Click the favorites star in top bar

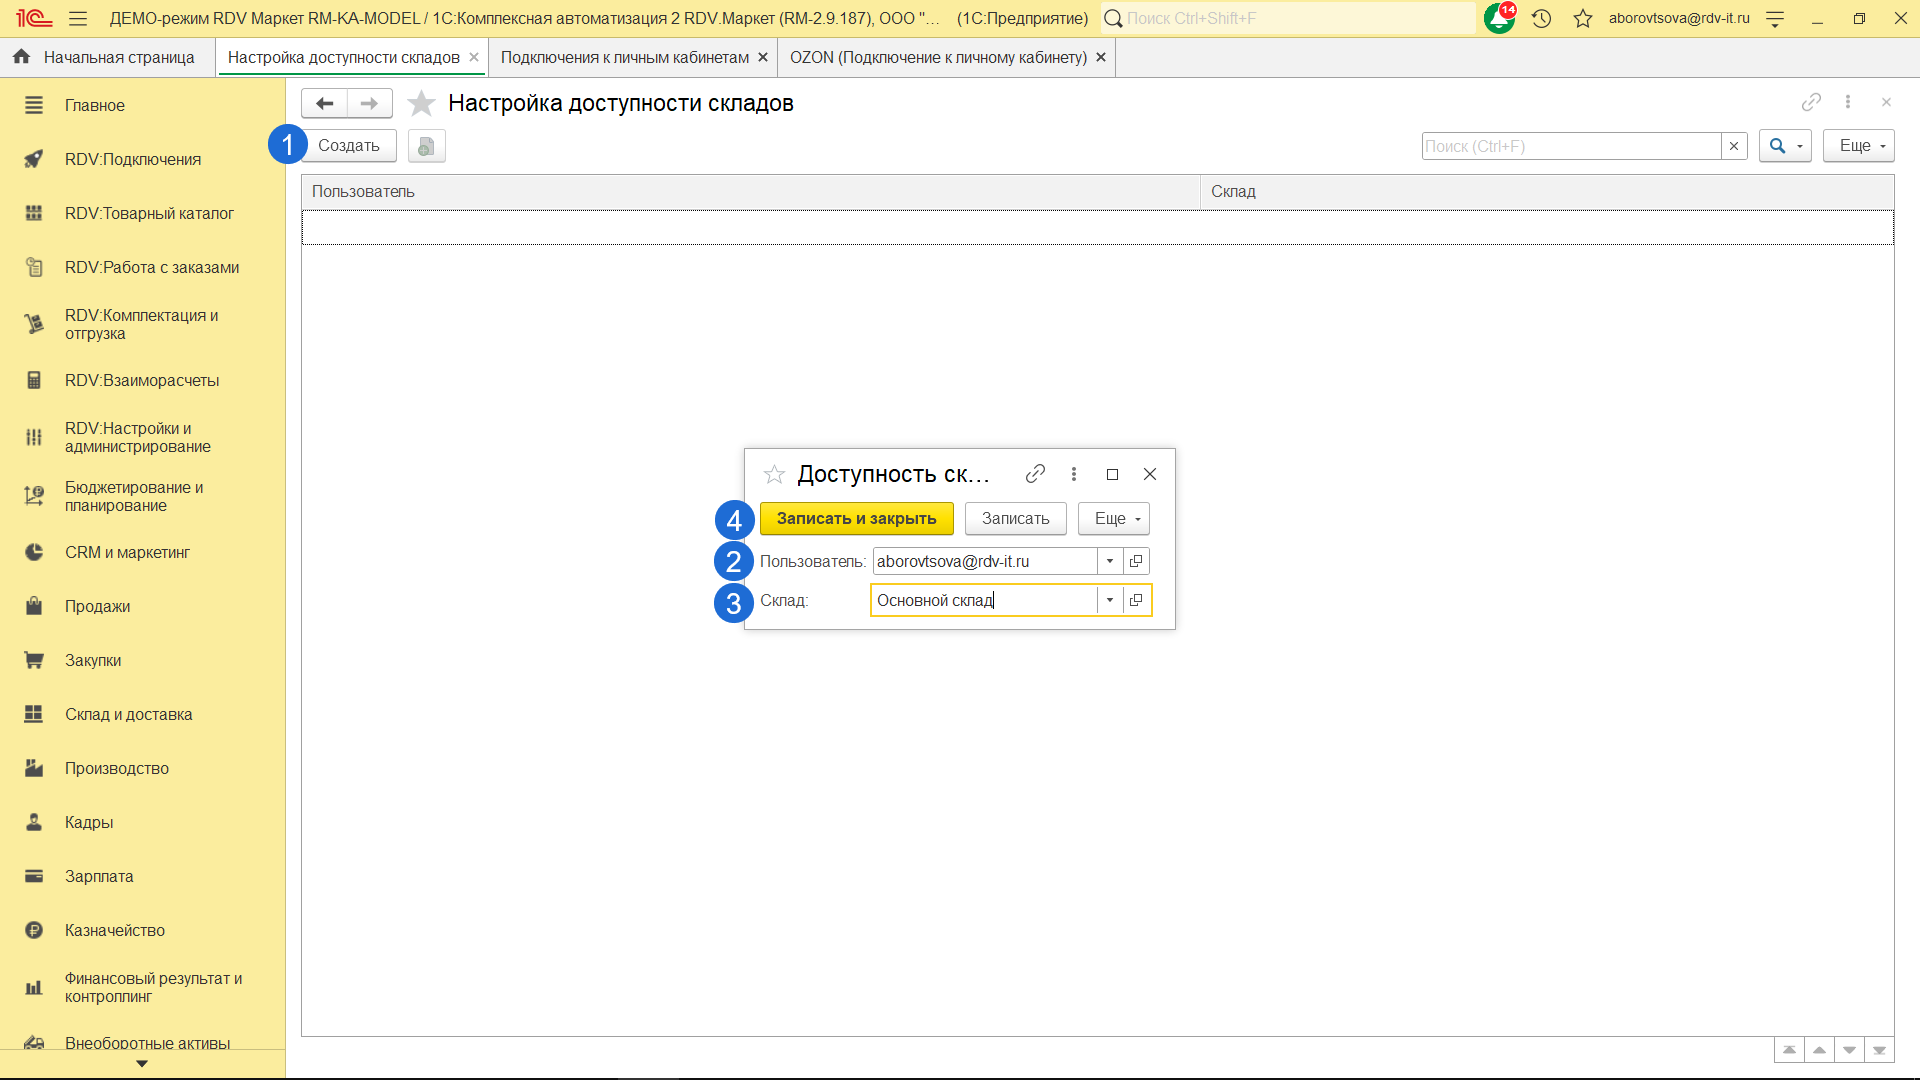[1583, 18]
